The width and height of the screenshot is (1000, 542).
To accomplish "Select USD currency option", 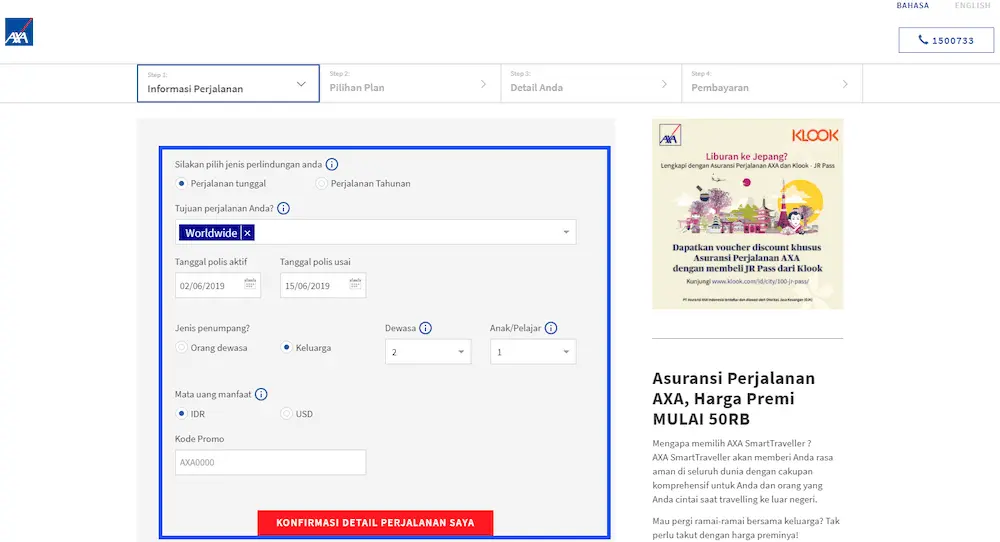I will pos(286,414).
